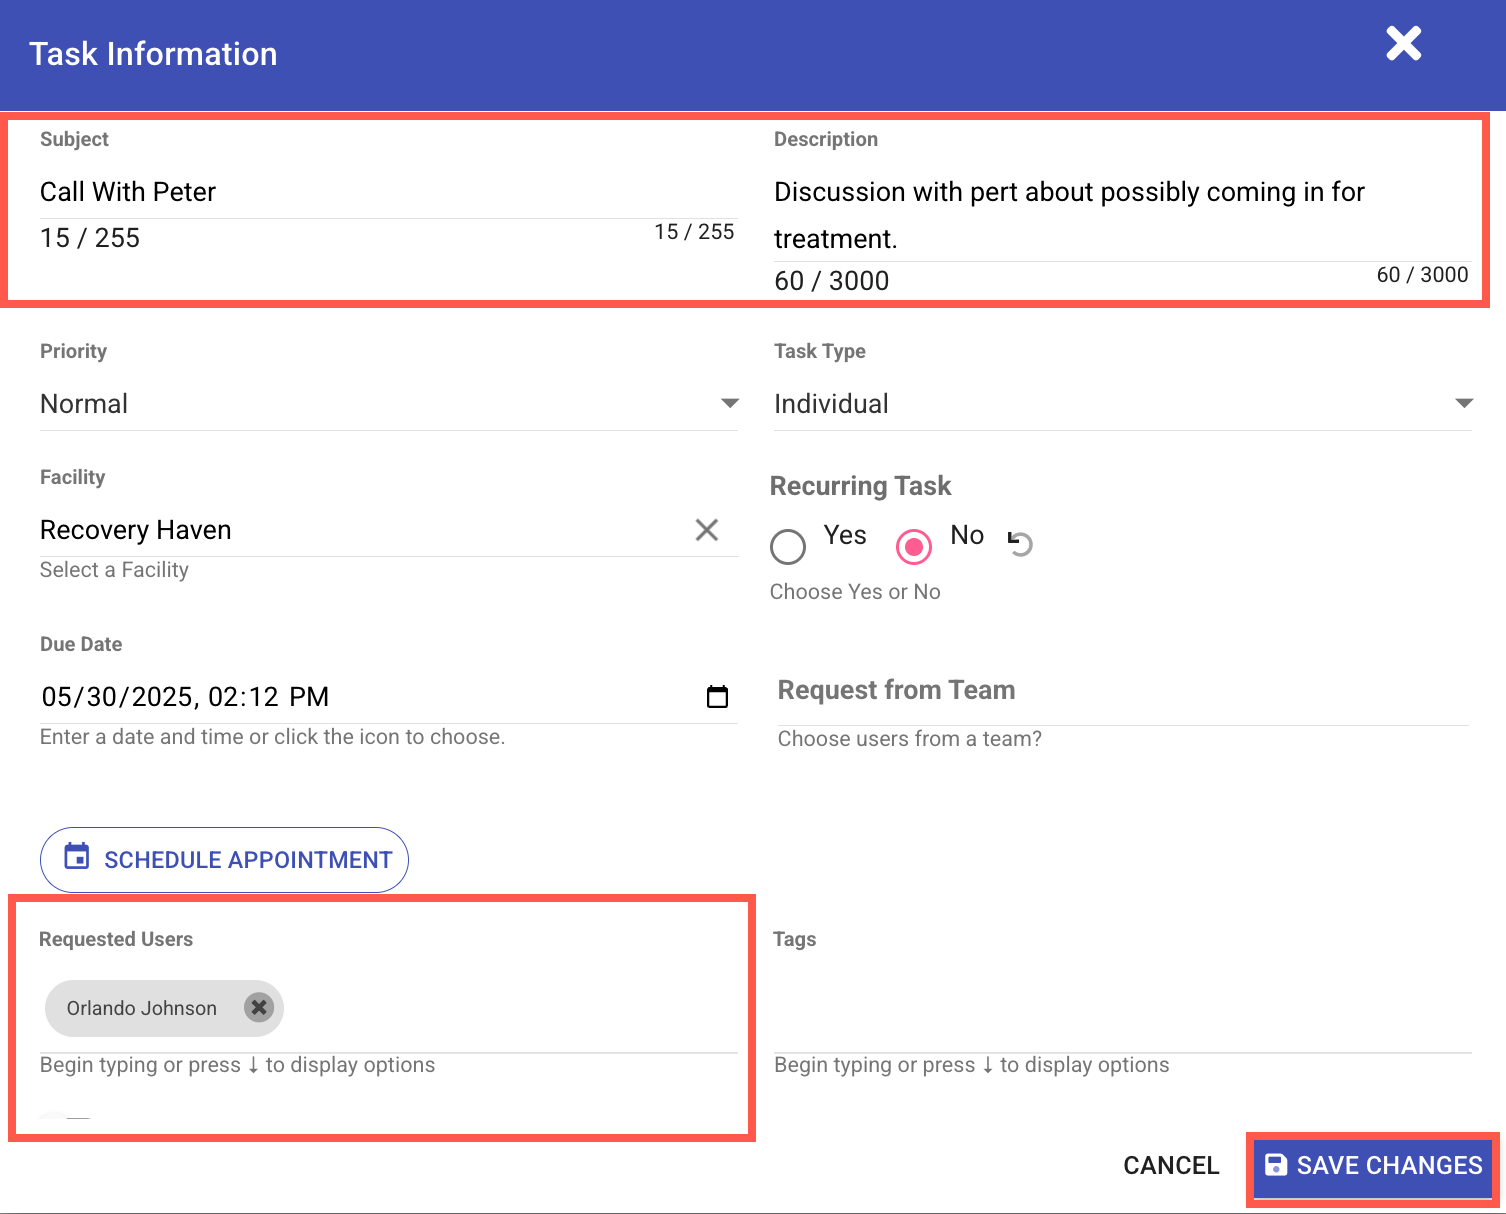The width and height of the screenshot is (1506, 1214).
Task: Remove Orlando Johnson from Requested Users
Action: pos(259,1008)
